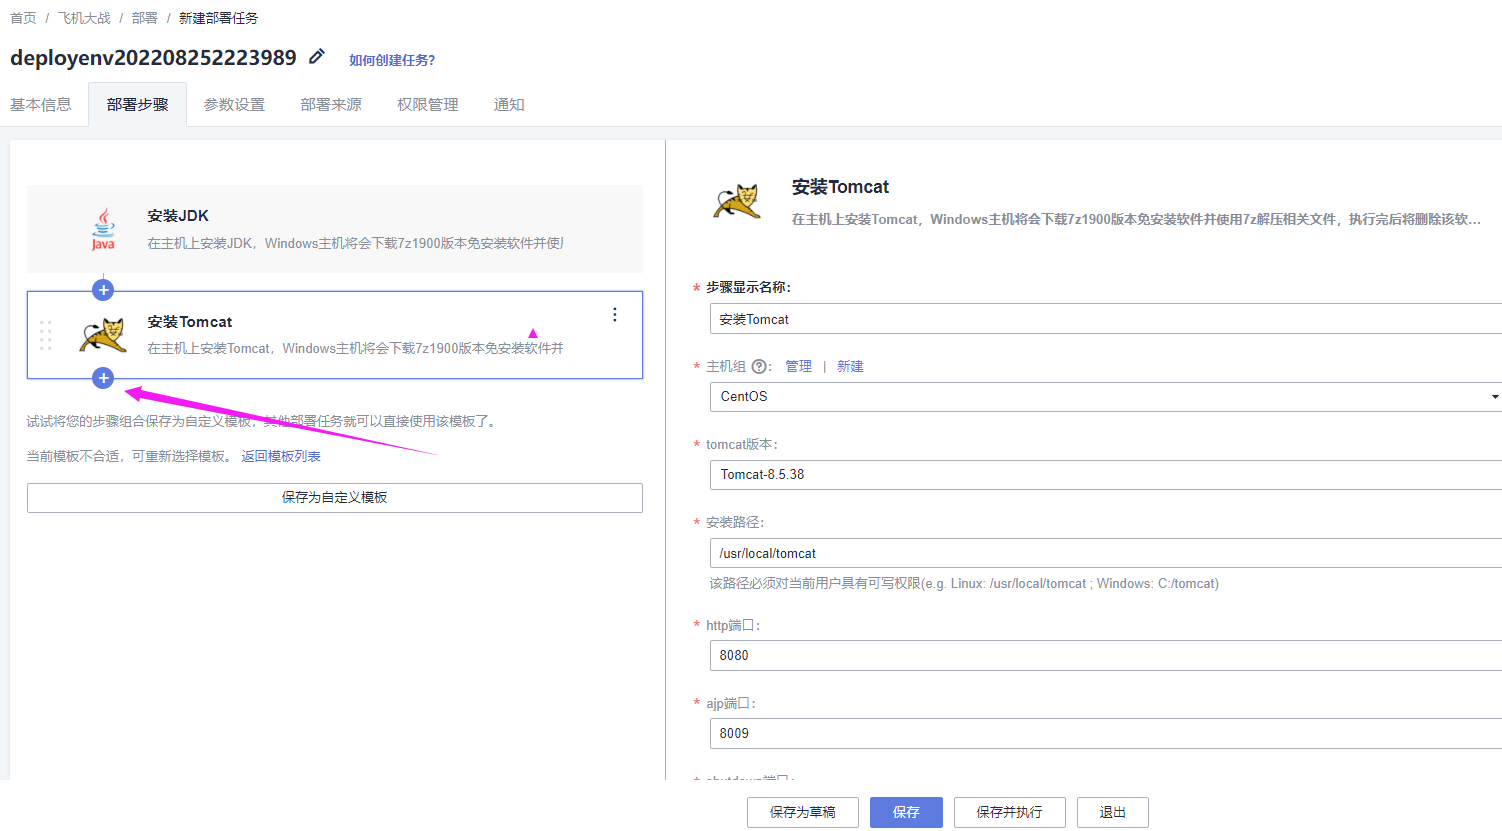Click the question mark help icon beside 主机组

coord(759,367)
